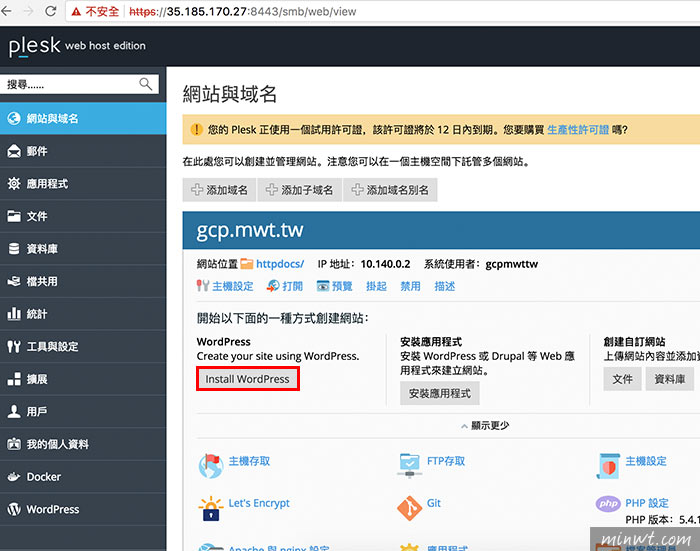Viewport: 700px width, 551px height.
Task: Click the Install WordPress button
Action: (x=247, y=379)
